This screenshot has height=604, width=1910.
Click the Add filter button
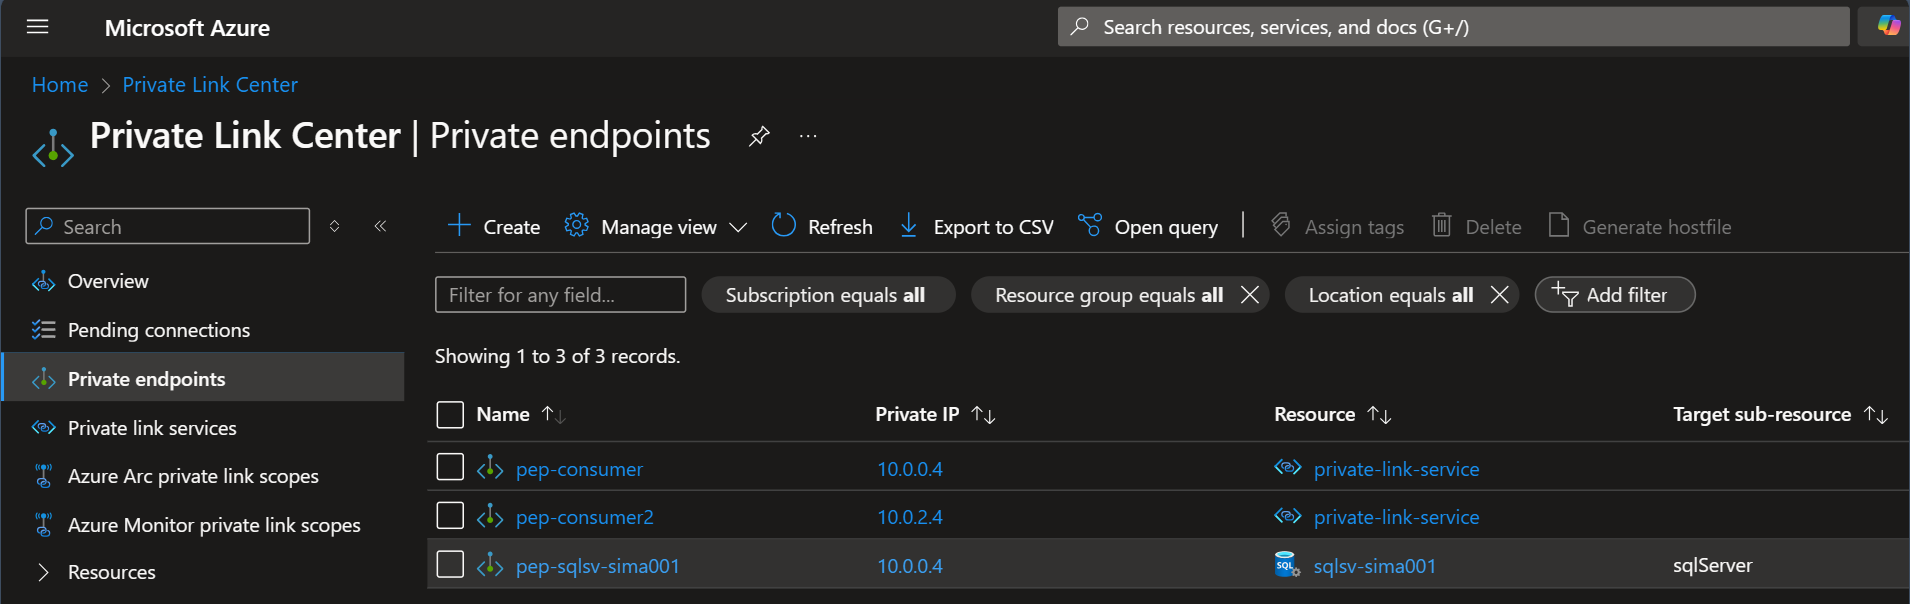(x=1614, y=295)
